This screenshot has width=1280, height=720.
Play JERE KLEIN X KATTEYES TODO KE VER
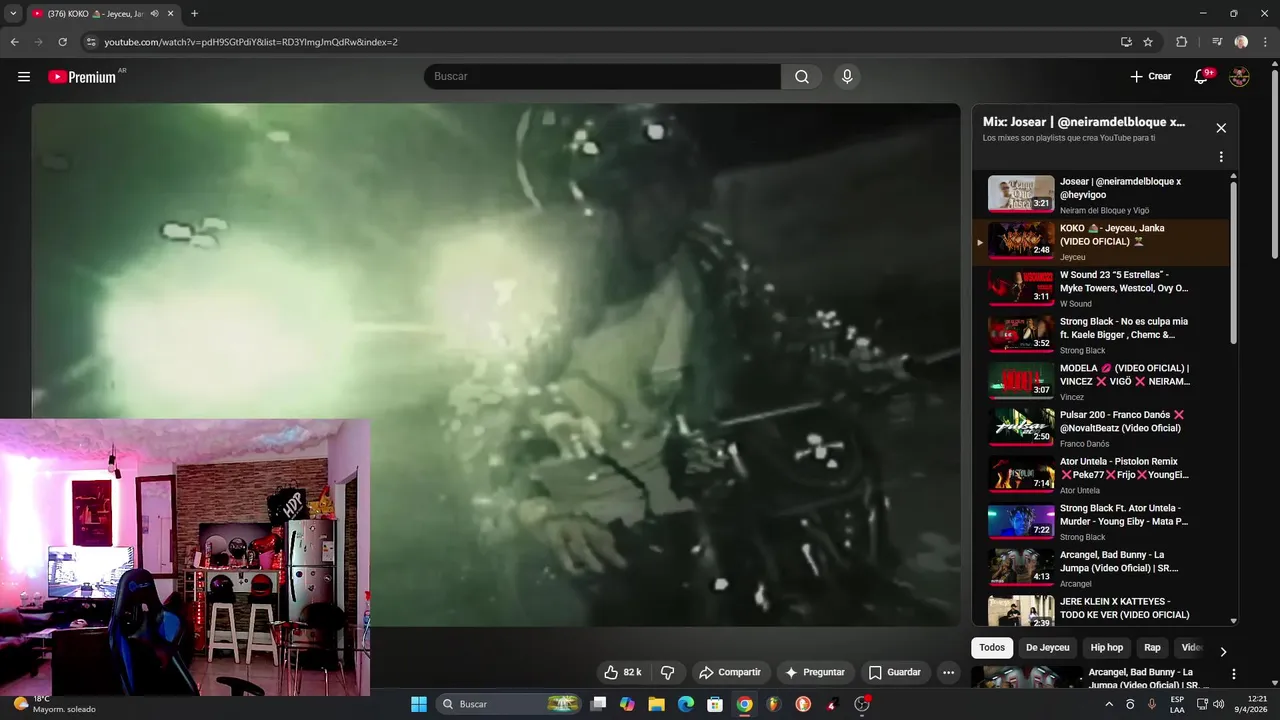tap(1100, 609)
